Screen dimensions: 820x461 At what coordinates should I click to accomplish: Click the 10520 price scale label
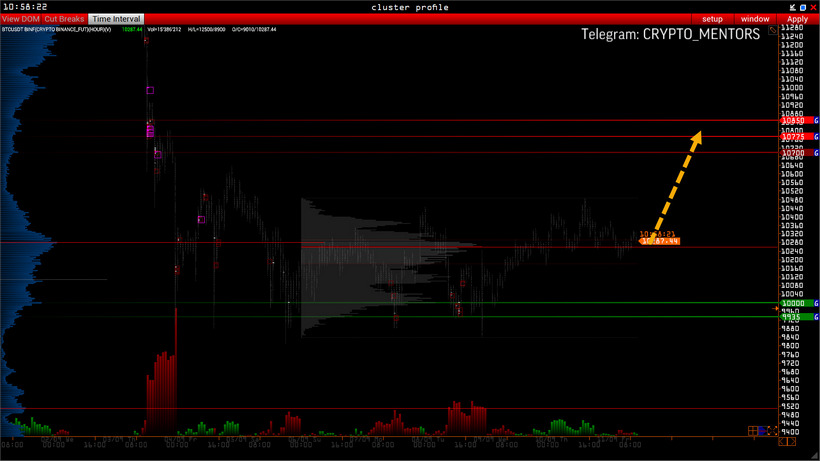(x=792, y=191)
